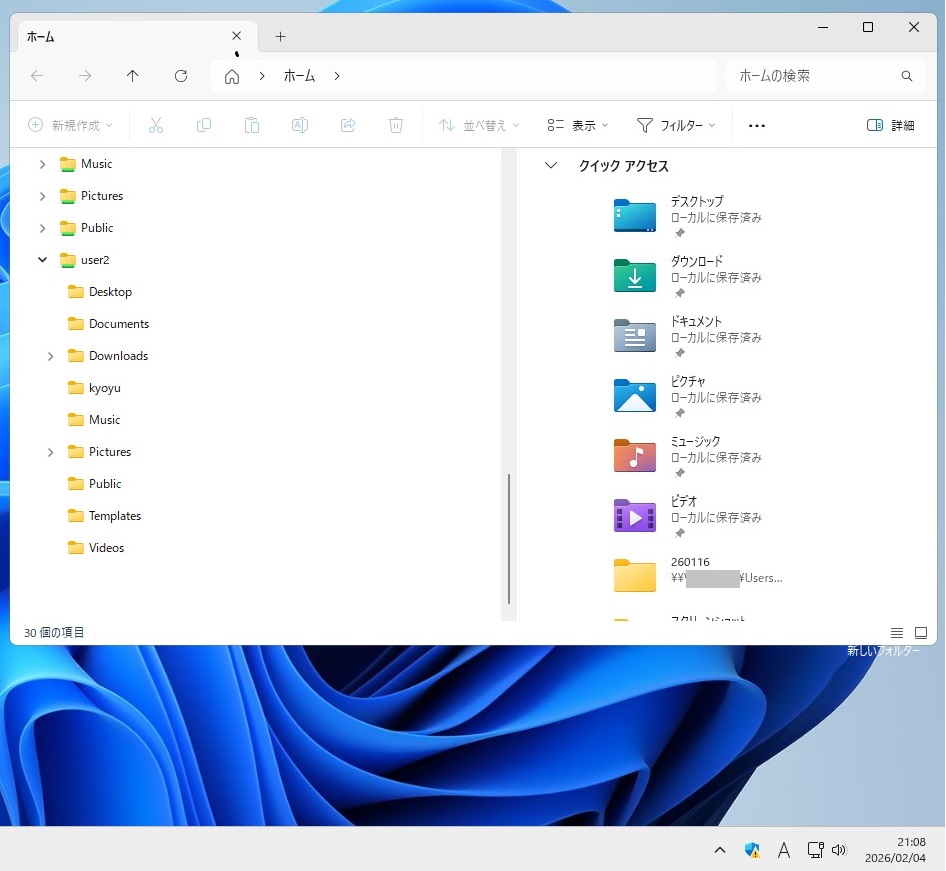Viewport: 946px width, 871px height.
Task: Collapse the クイック アクセス section
Action: tap(550, 166)
